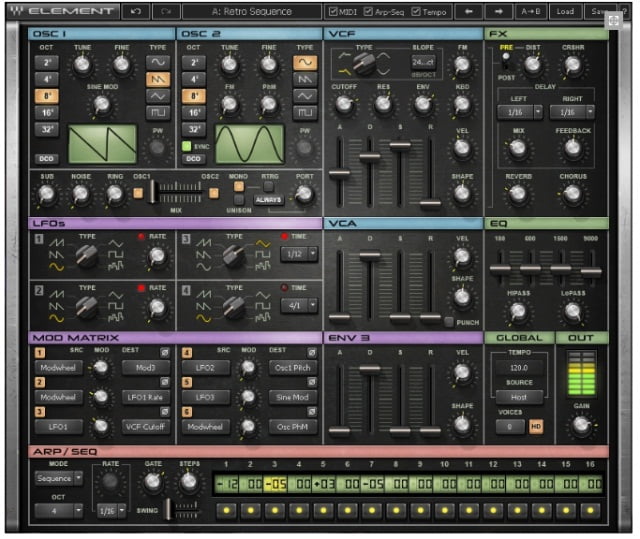Toggle the VCA PUNCH button
Image resolution: width=640 pixels, height=539 pixels.
(449, 322)
